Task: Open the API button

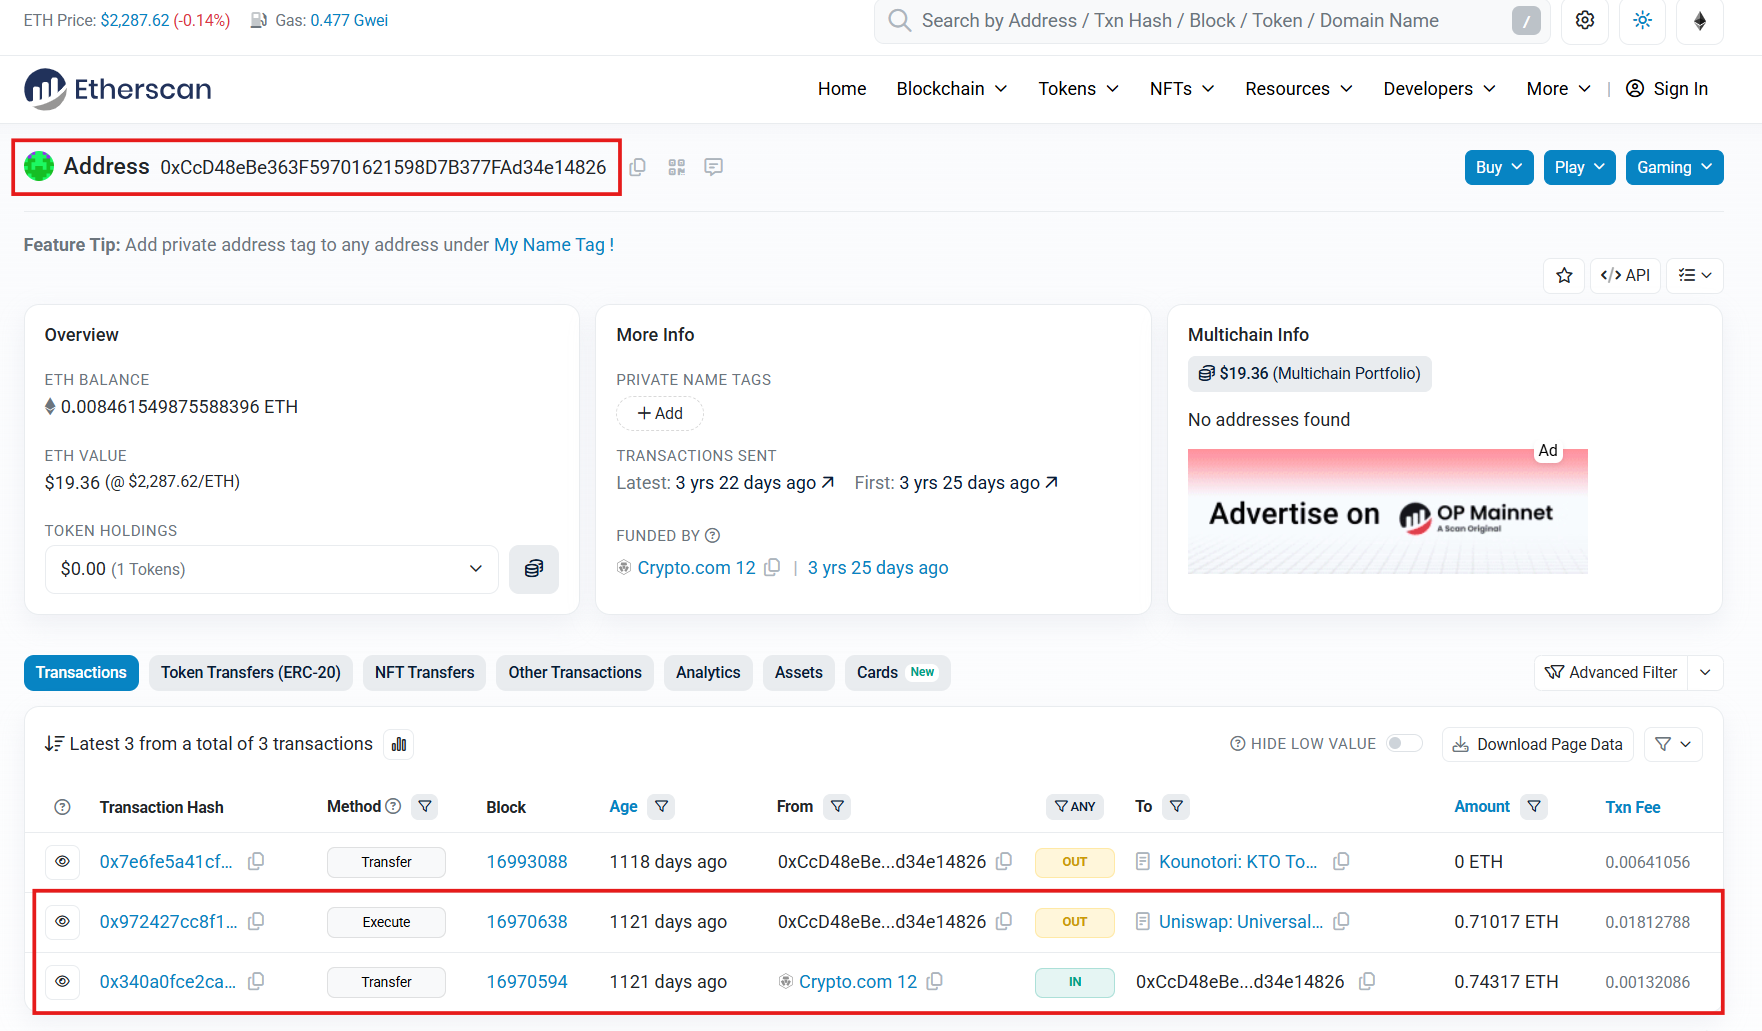Action: click(x=1625, y=275)
